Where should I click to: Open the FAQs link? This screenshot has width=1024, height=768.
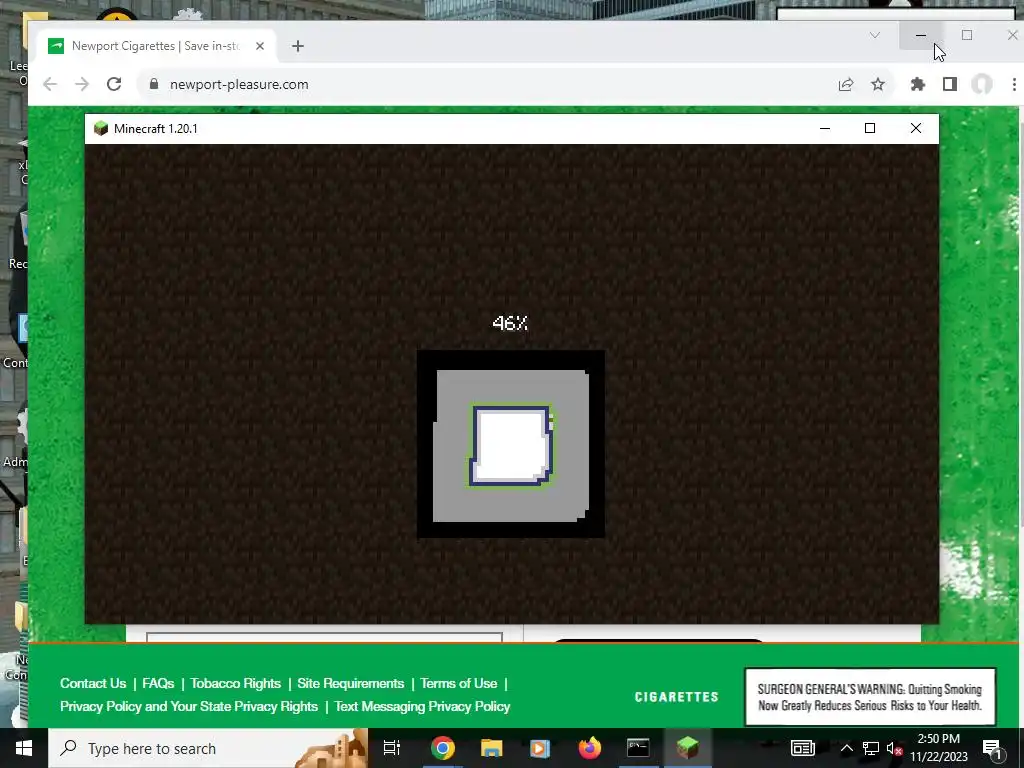point(158,683)
